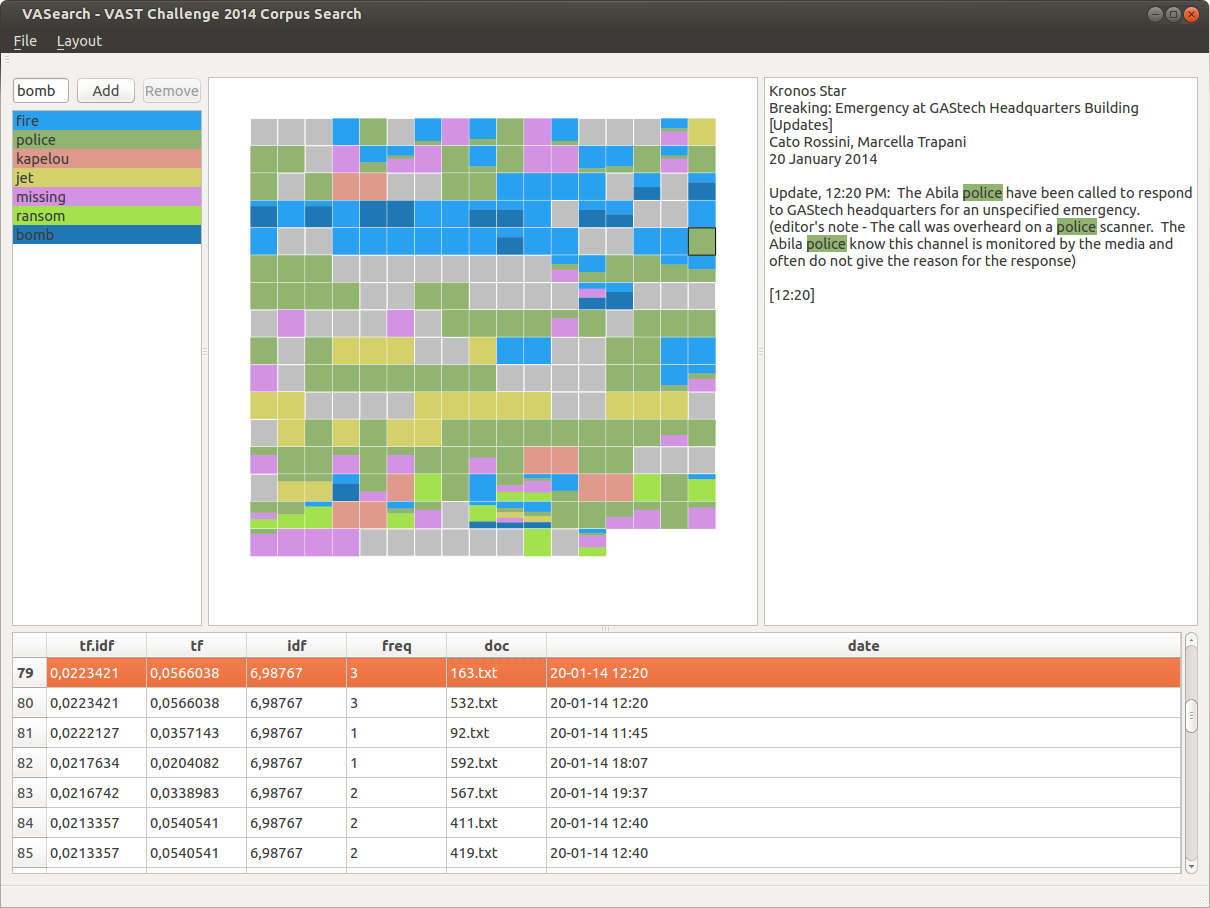Click the outlined selected green tile in the grid
The width and height of the screenshot is (1210, 908).
pyautogui.click(x=702, y=241)
